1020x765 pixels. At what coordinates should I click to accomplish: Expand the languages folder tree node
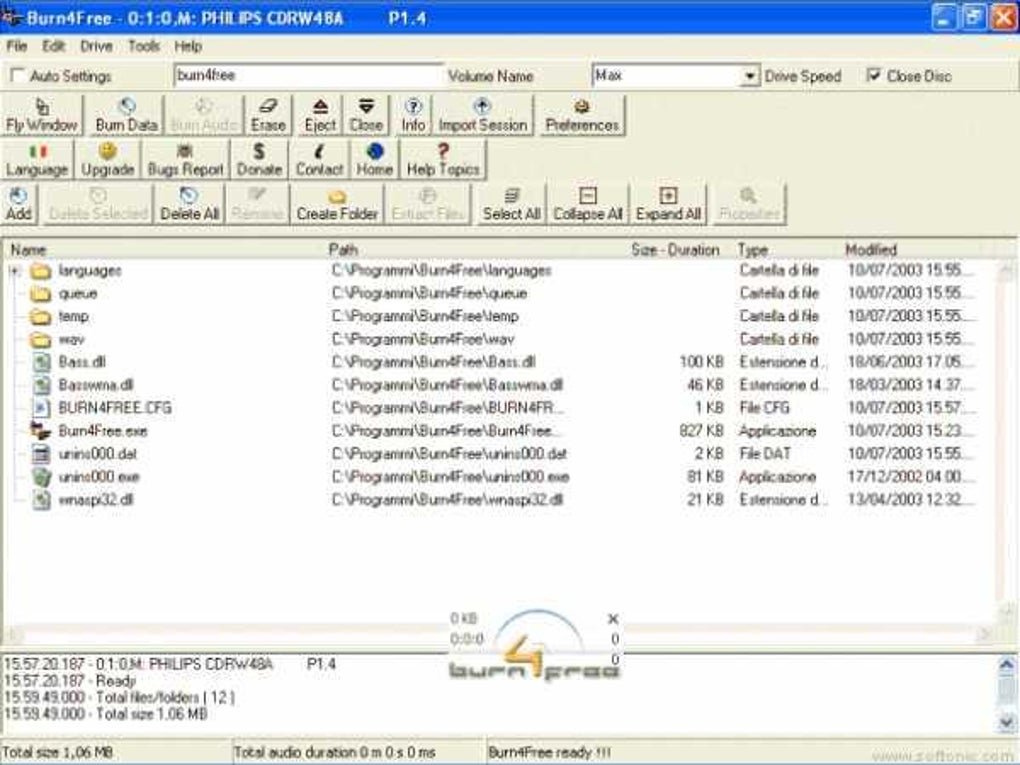[x=15, y=271]
